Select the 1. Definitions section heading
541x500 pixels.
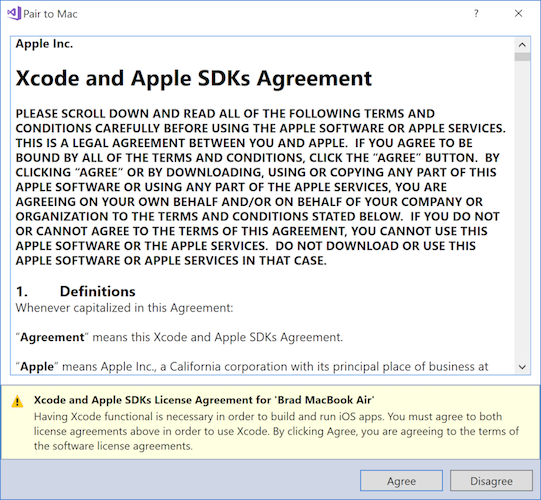pyautogui.click(x=76, y=291)
